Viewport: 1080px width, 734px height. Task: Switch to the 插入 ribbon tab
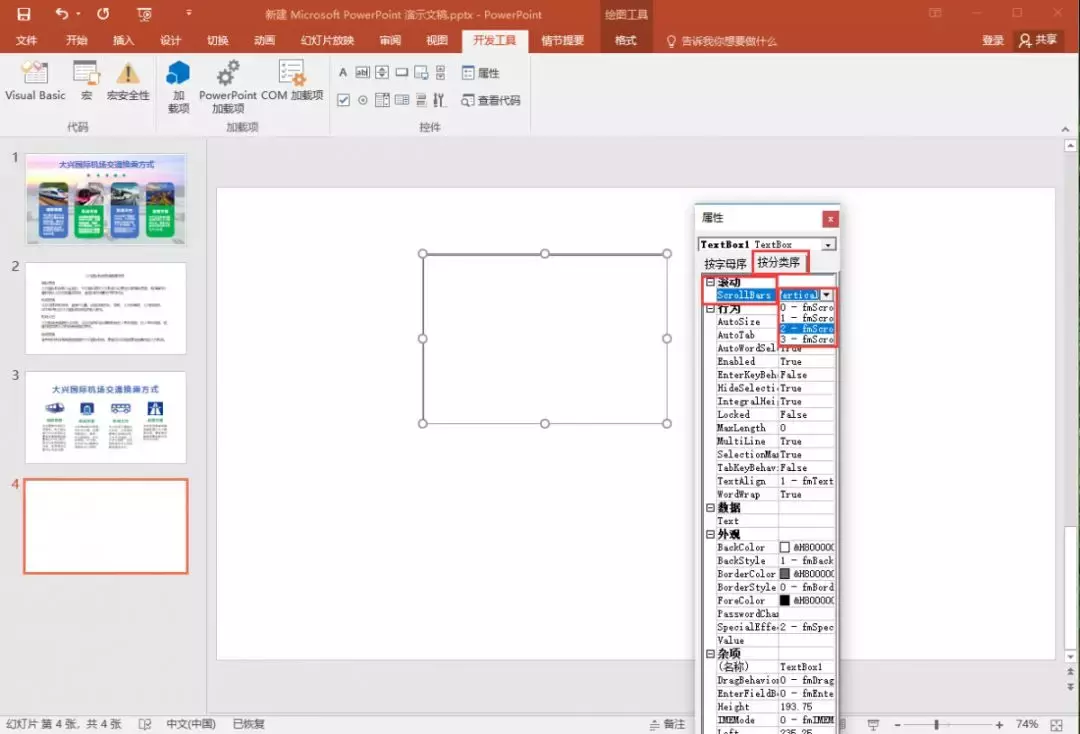[x=123, y=41]
